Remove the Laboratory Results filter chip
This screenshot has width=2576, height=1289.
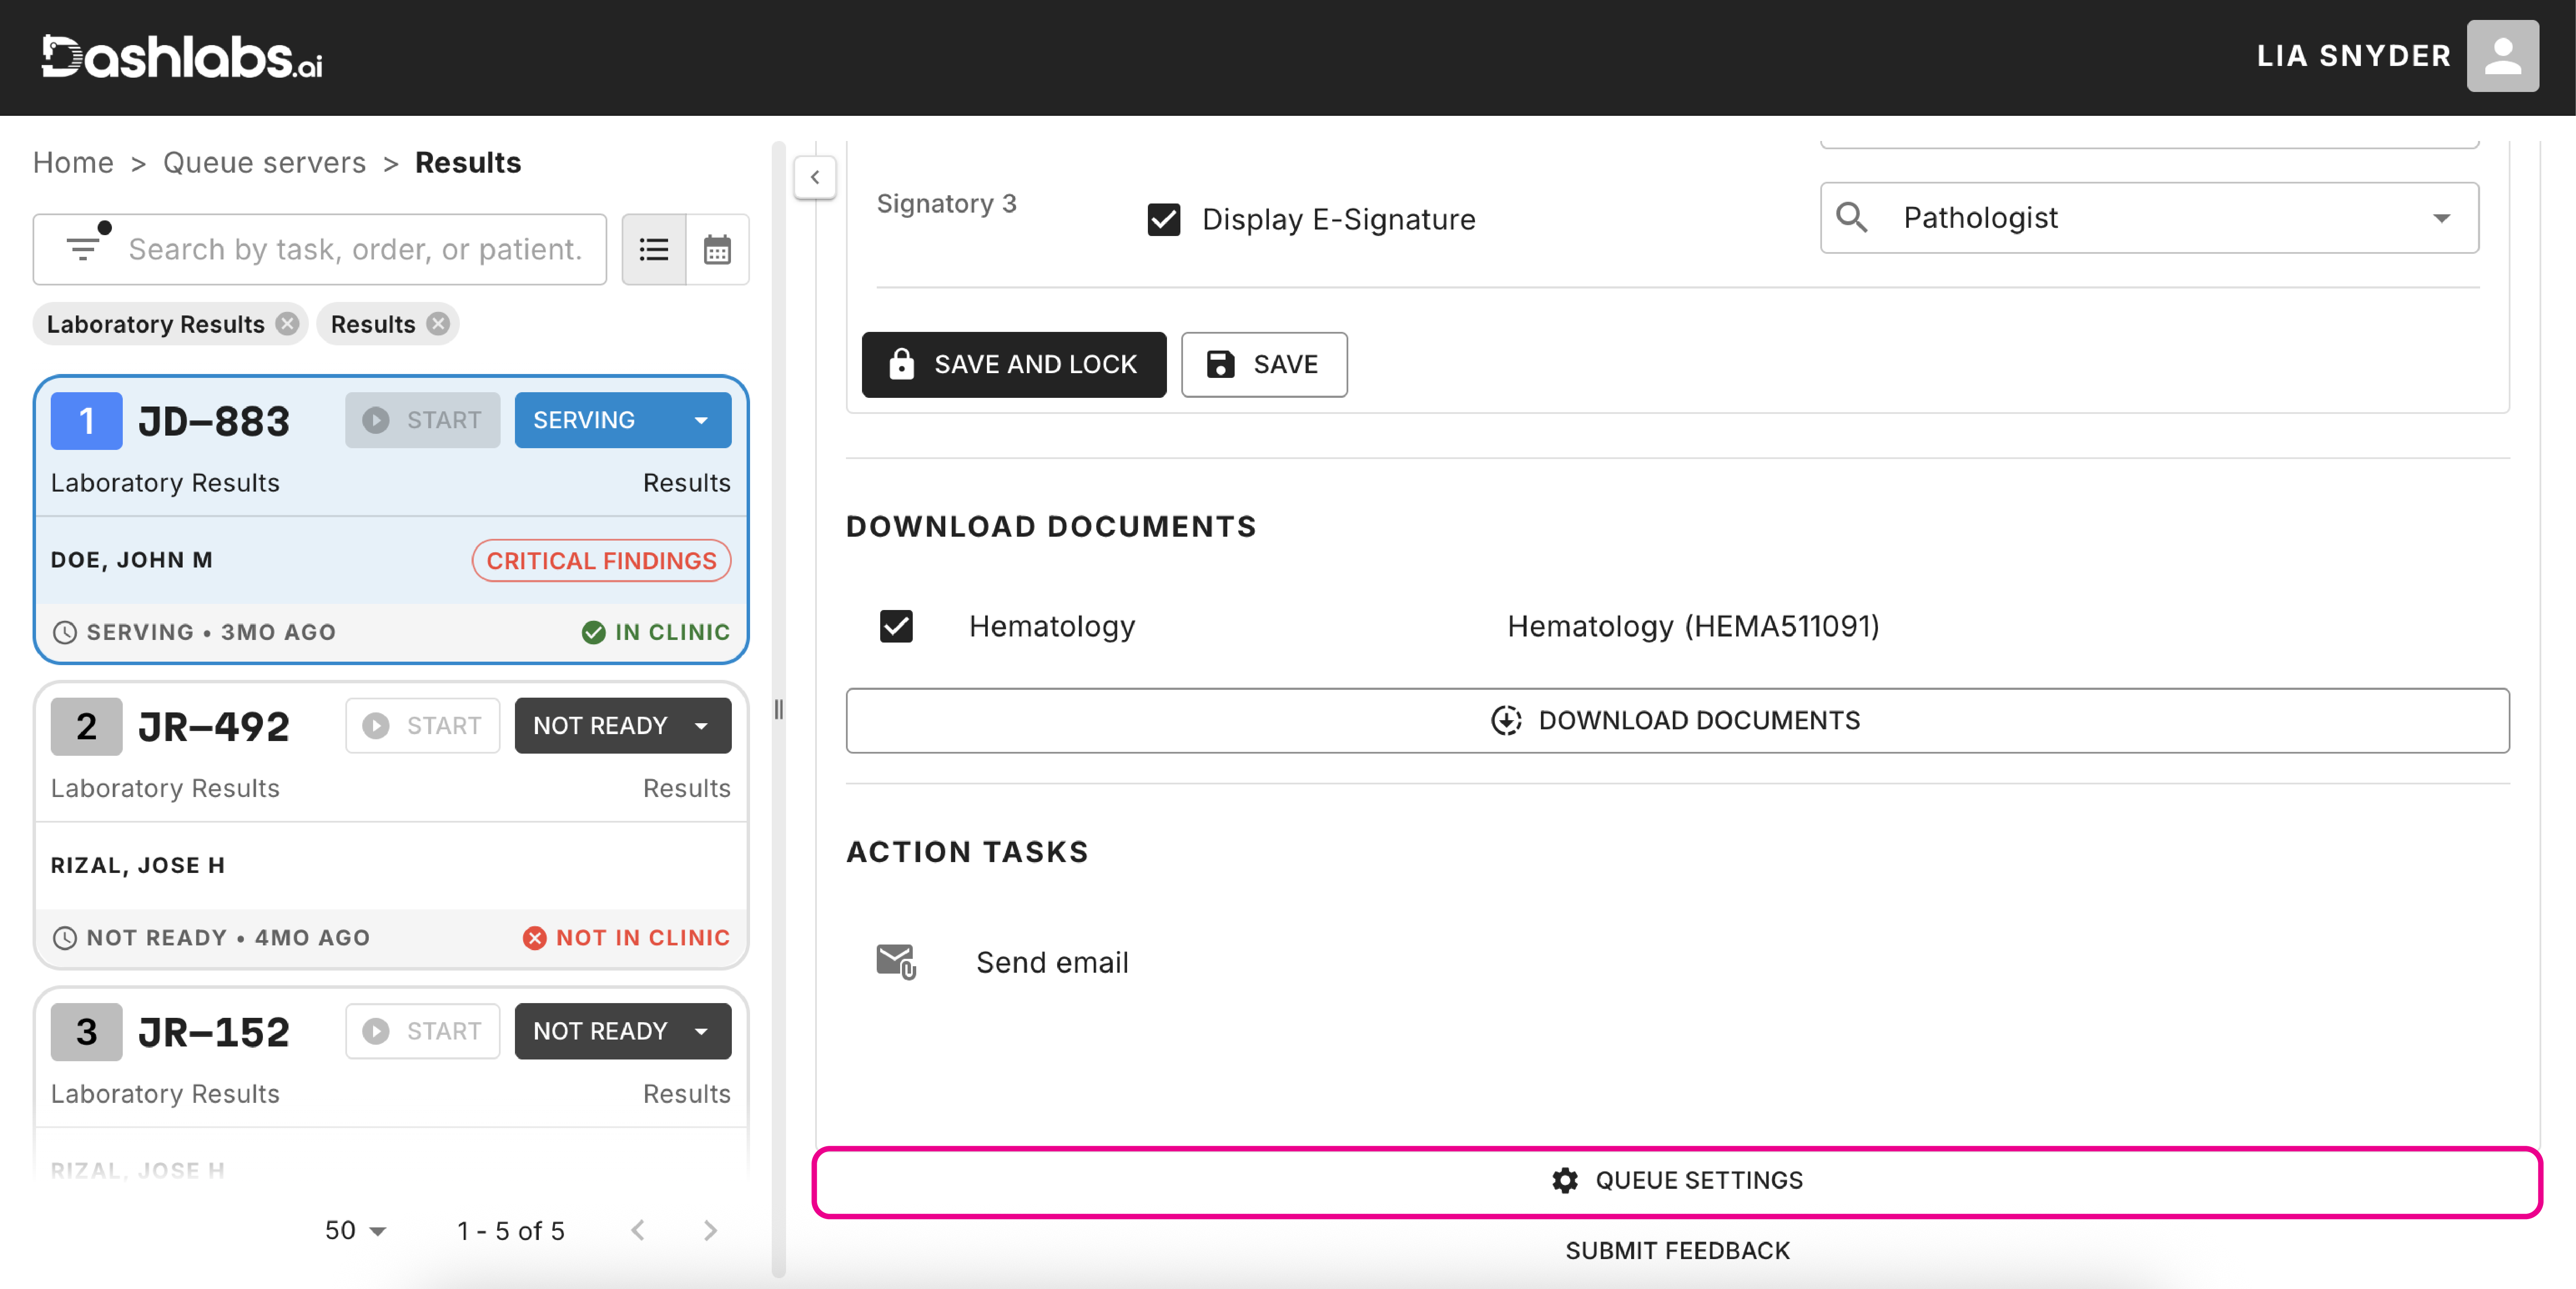click(x=288, y=324)
